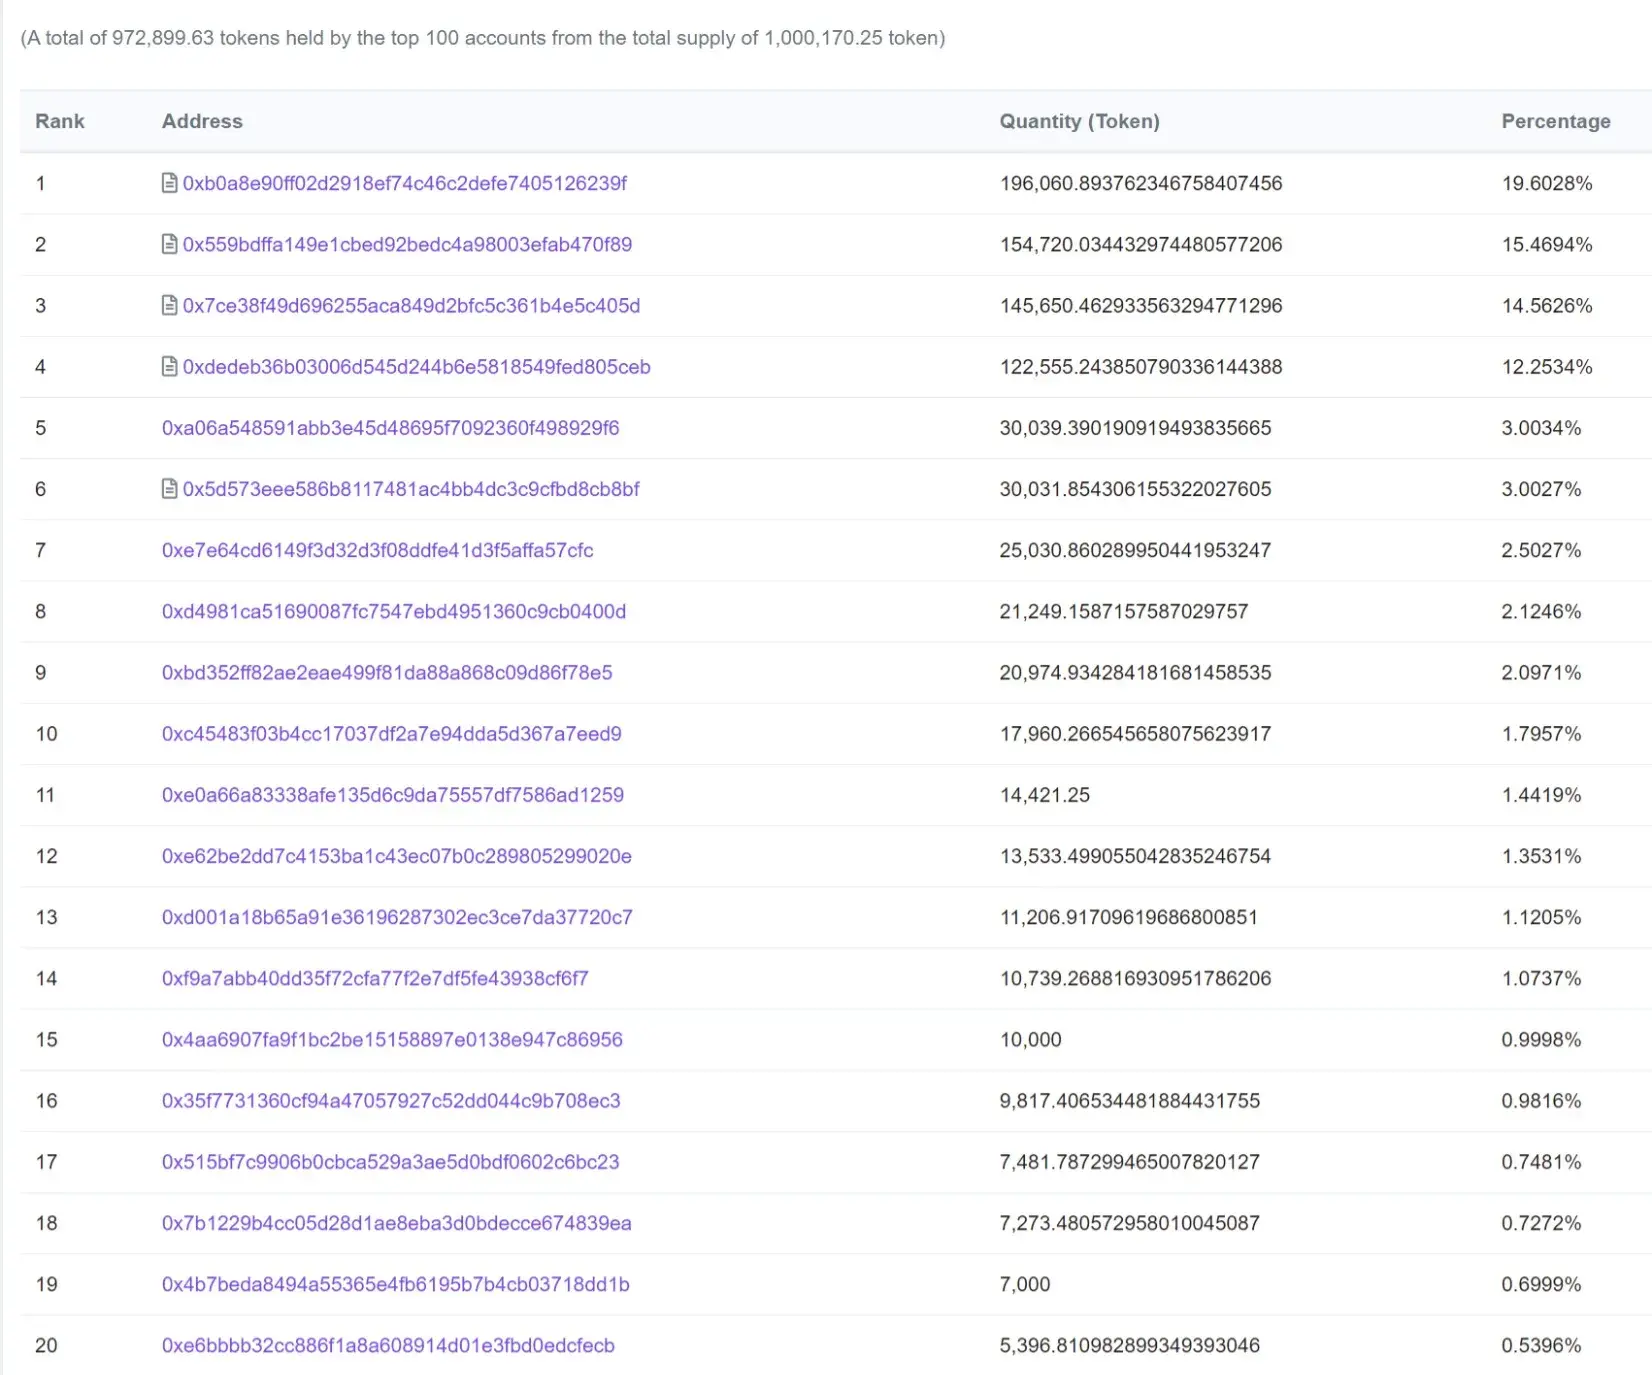The image size is (1652, 1375).
Task: Open address 0xe62be2dd7c4153ba1c43ec07b0c289805299020e
Action: [396, 856]
